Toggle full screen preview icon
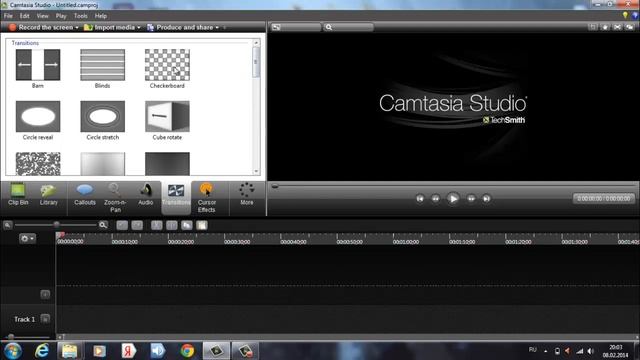640x360 pixels. tap(618, 27)
